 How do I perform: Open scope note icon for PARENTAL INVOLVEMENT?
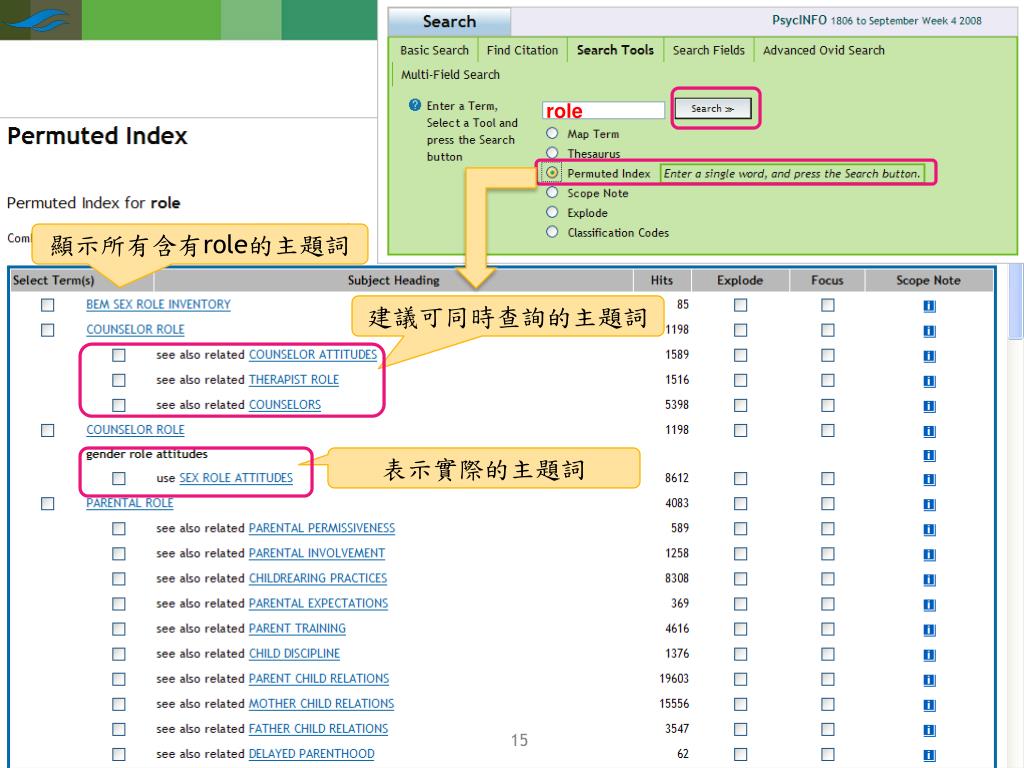pos(929,554)
